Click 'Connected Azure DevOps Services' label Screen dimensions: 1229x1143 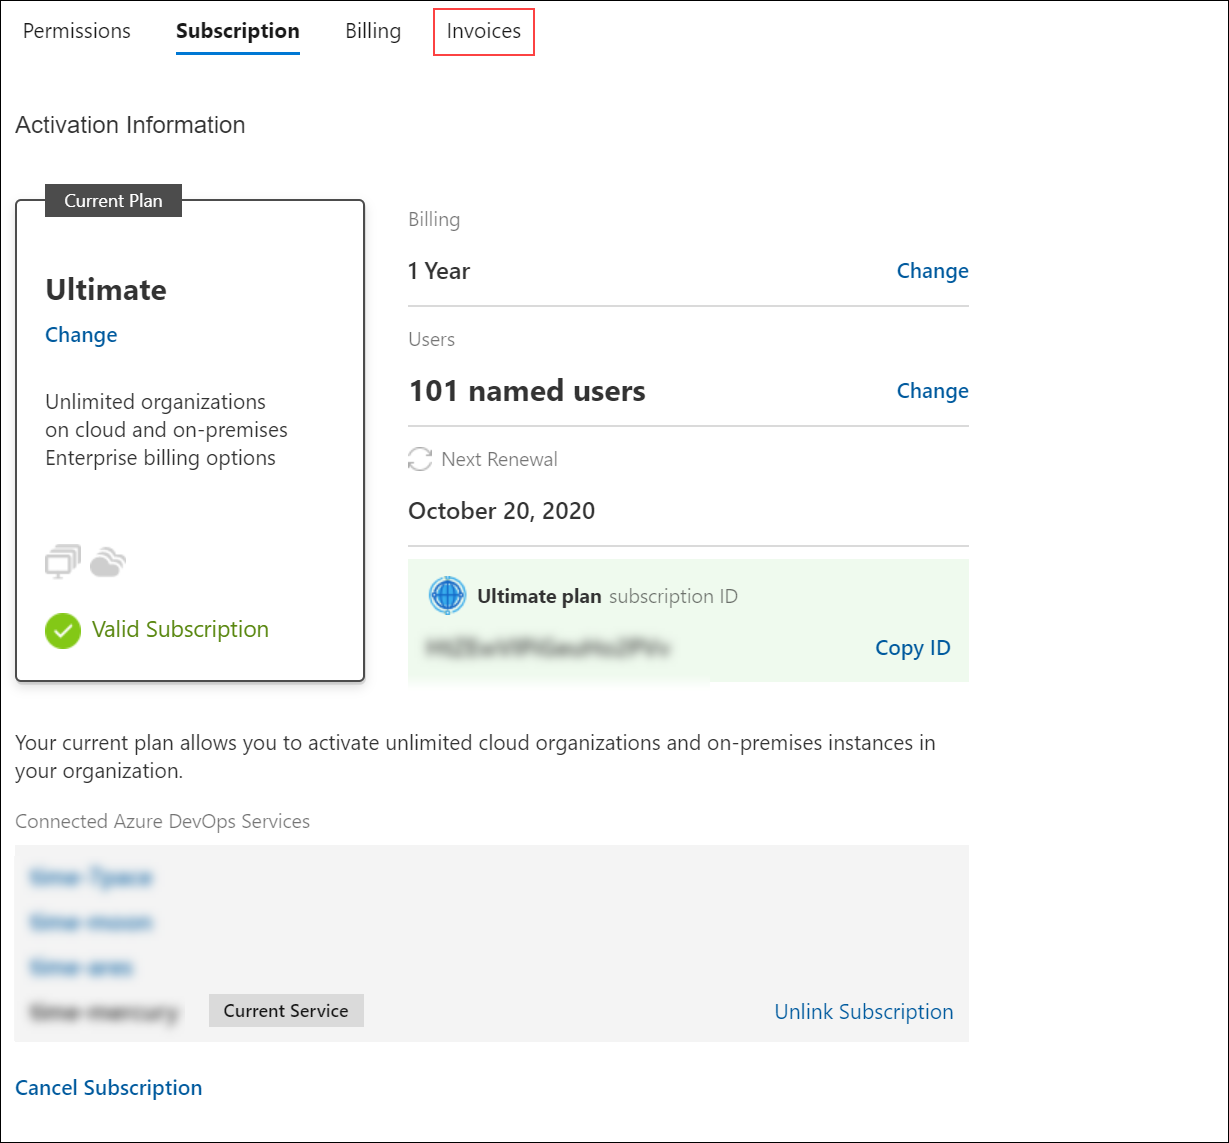click(163, 821)
